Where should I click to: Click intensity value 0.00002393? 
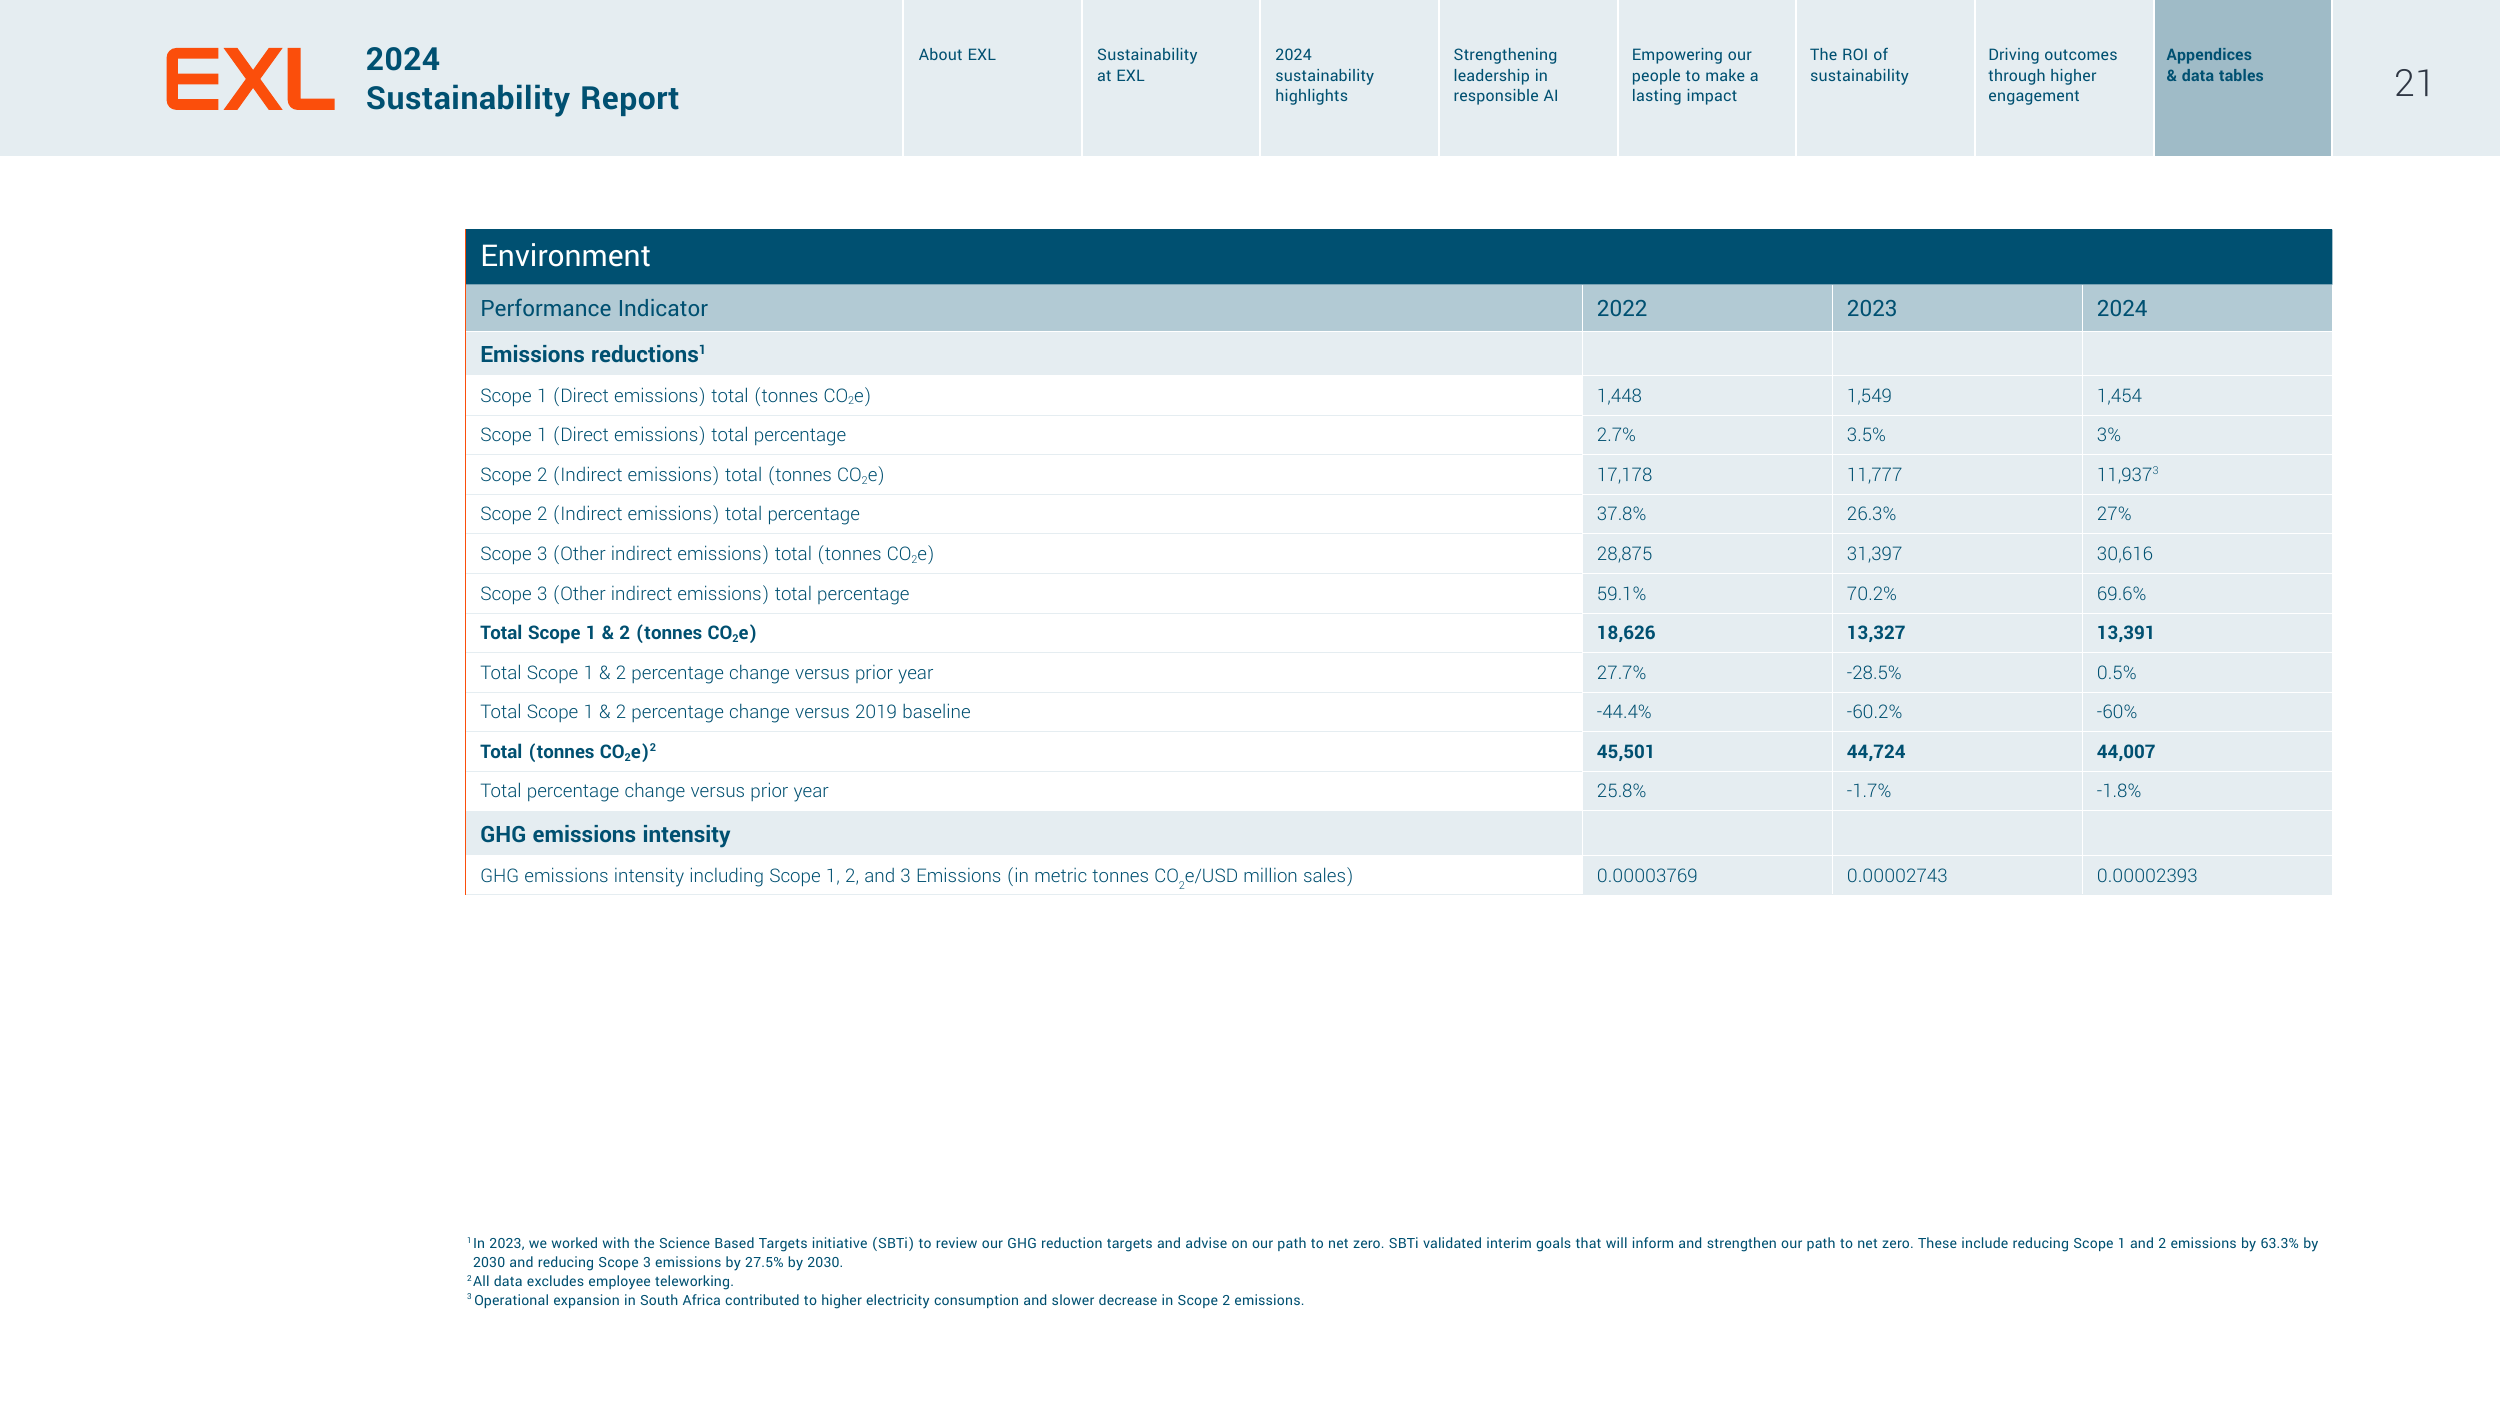pyautogui.click(x=2146, y=875)
